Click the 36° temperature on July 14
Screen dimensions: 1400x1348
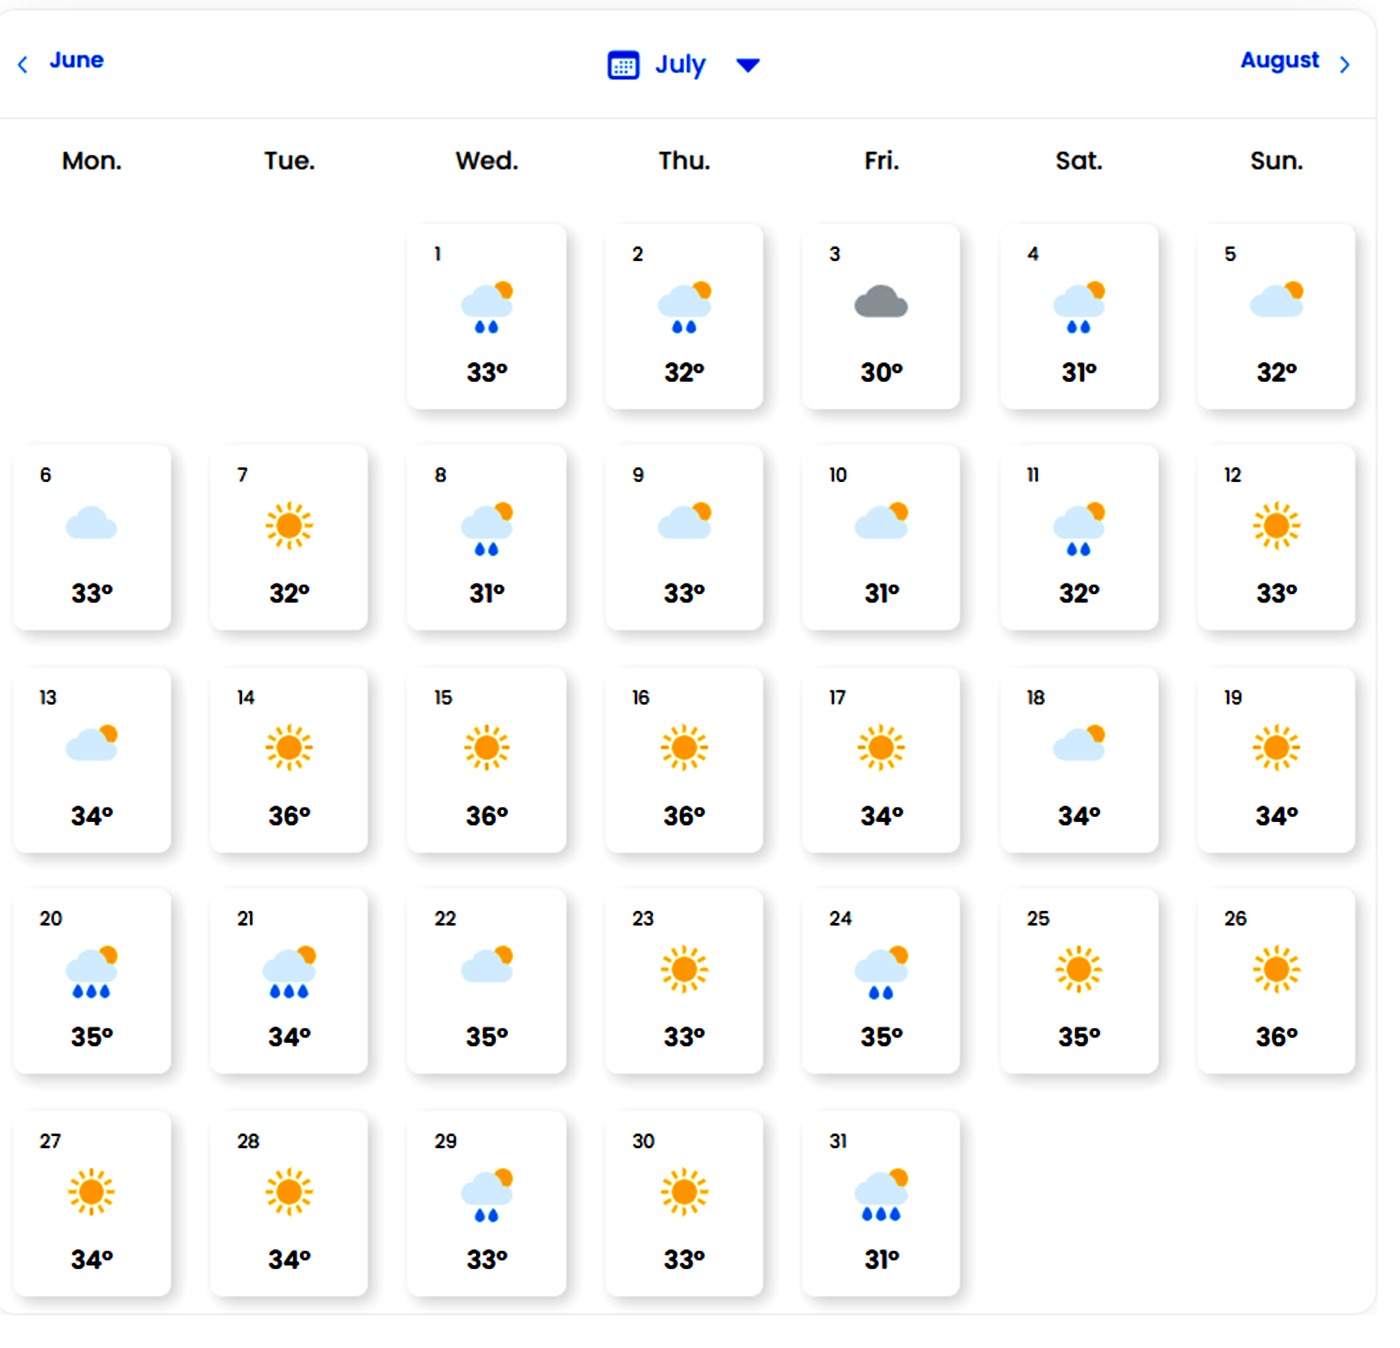[289, 816]
